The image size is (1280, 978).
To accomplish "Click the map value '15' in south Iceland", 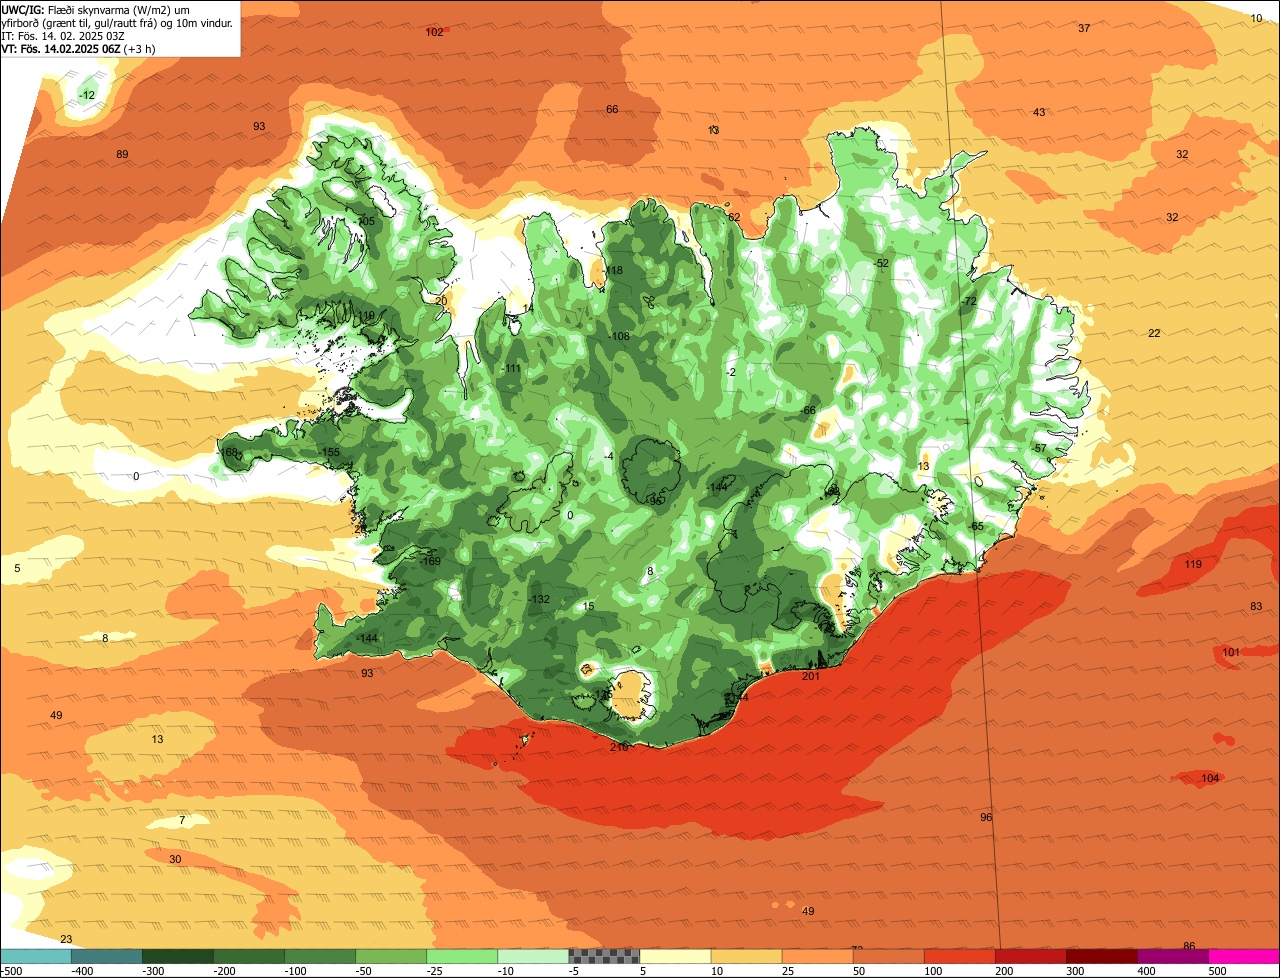I will coord(589,607).
